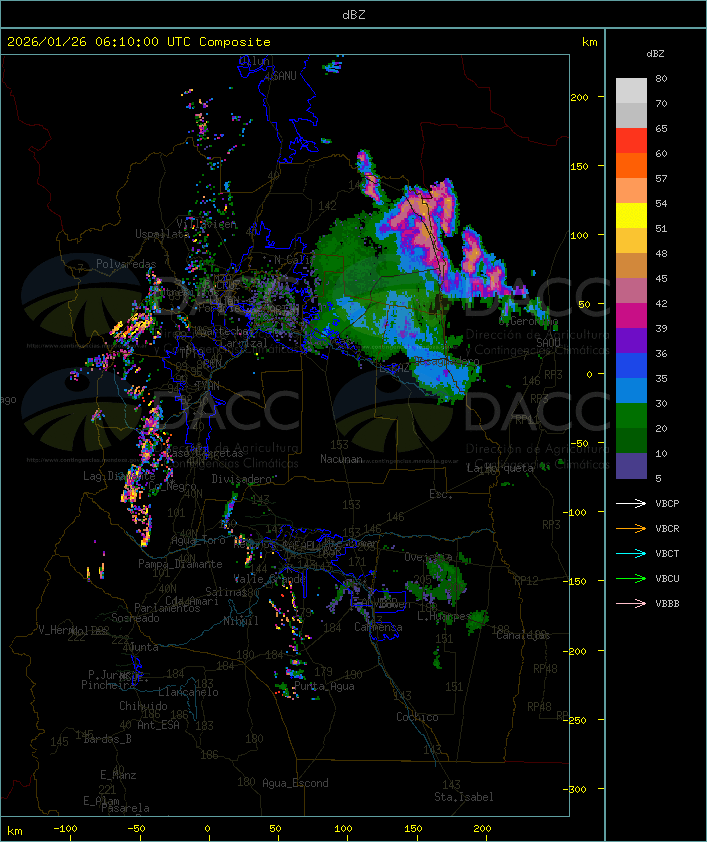The image size is (707, 842).
Task: Click the green VBCU arrow icon
Action: [631, 578]
